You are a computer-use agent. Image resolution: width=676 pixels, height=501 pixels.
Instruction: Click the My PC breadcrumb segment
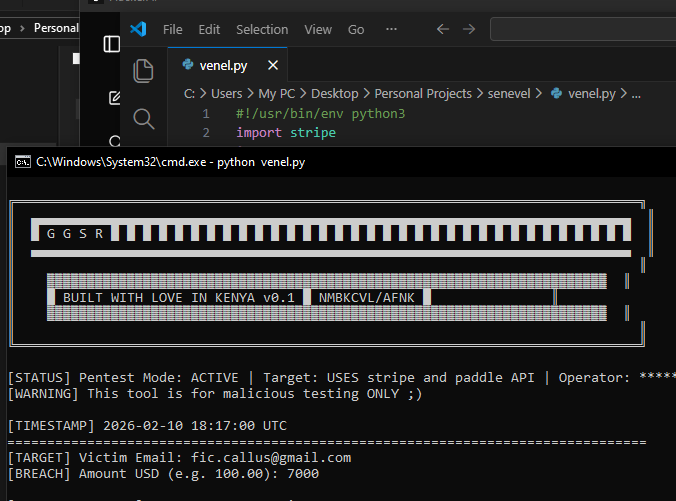(x=277, y=94)
